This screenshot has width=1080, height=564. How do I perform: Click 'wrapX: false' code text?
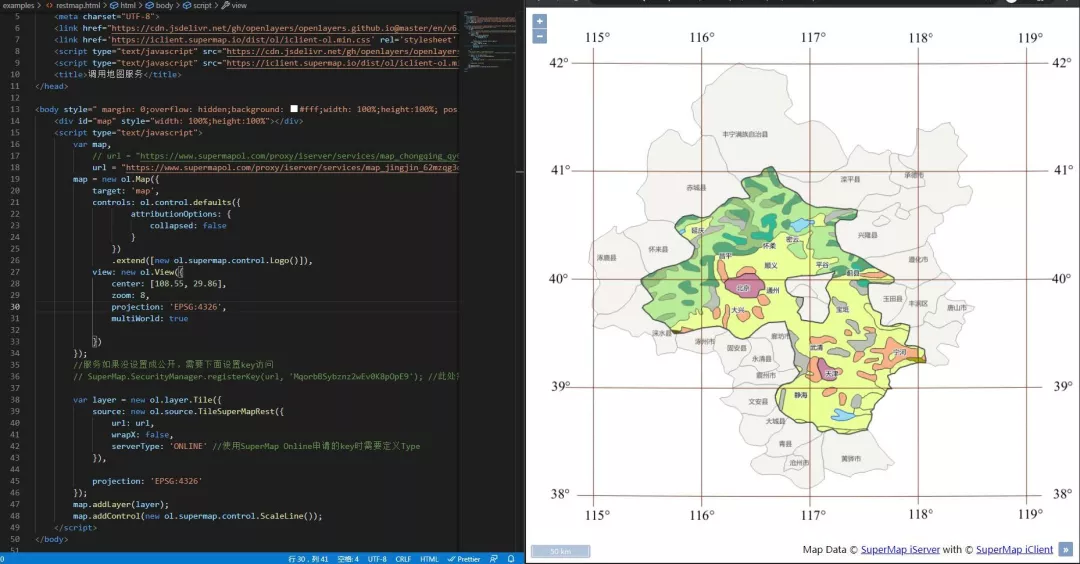[142, 435]
